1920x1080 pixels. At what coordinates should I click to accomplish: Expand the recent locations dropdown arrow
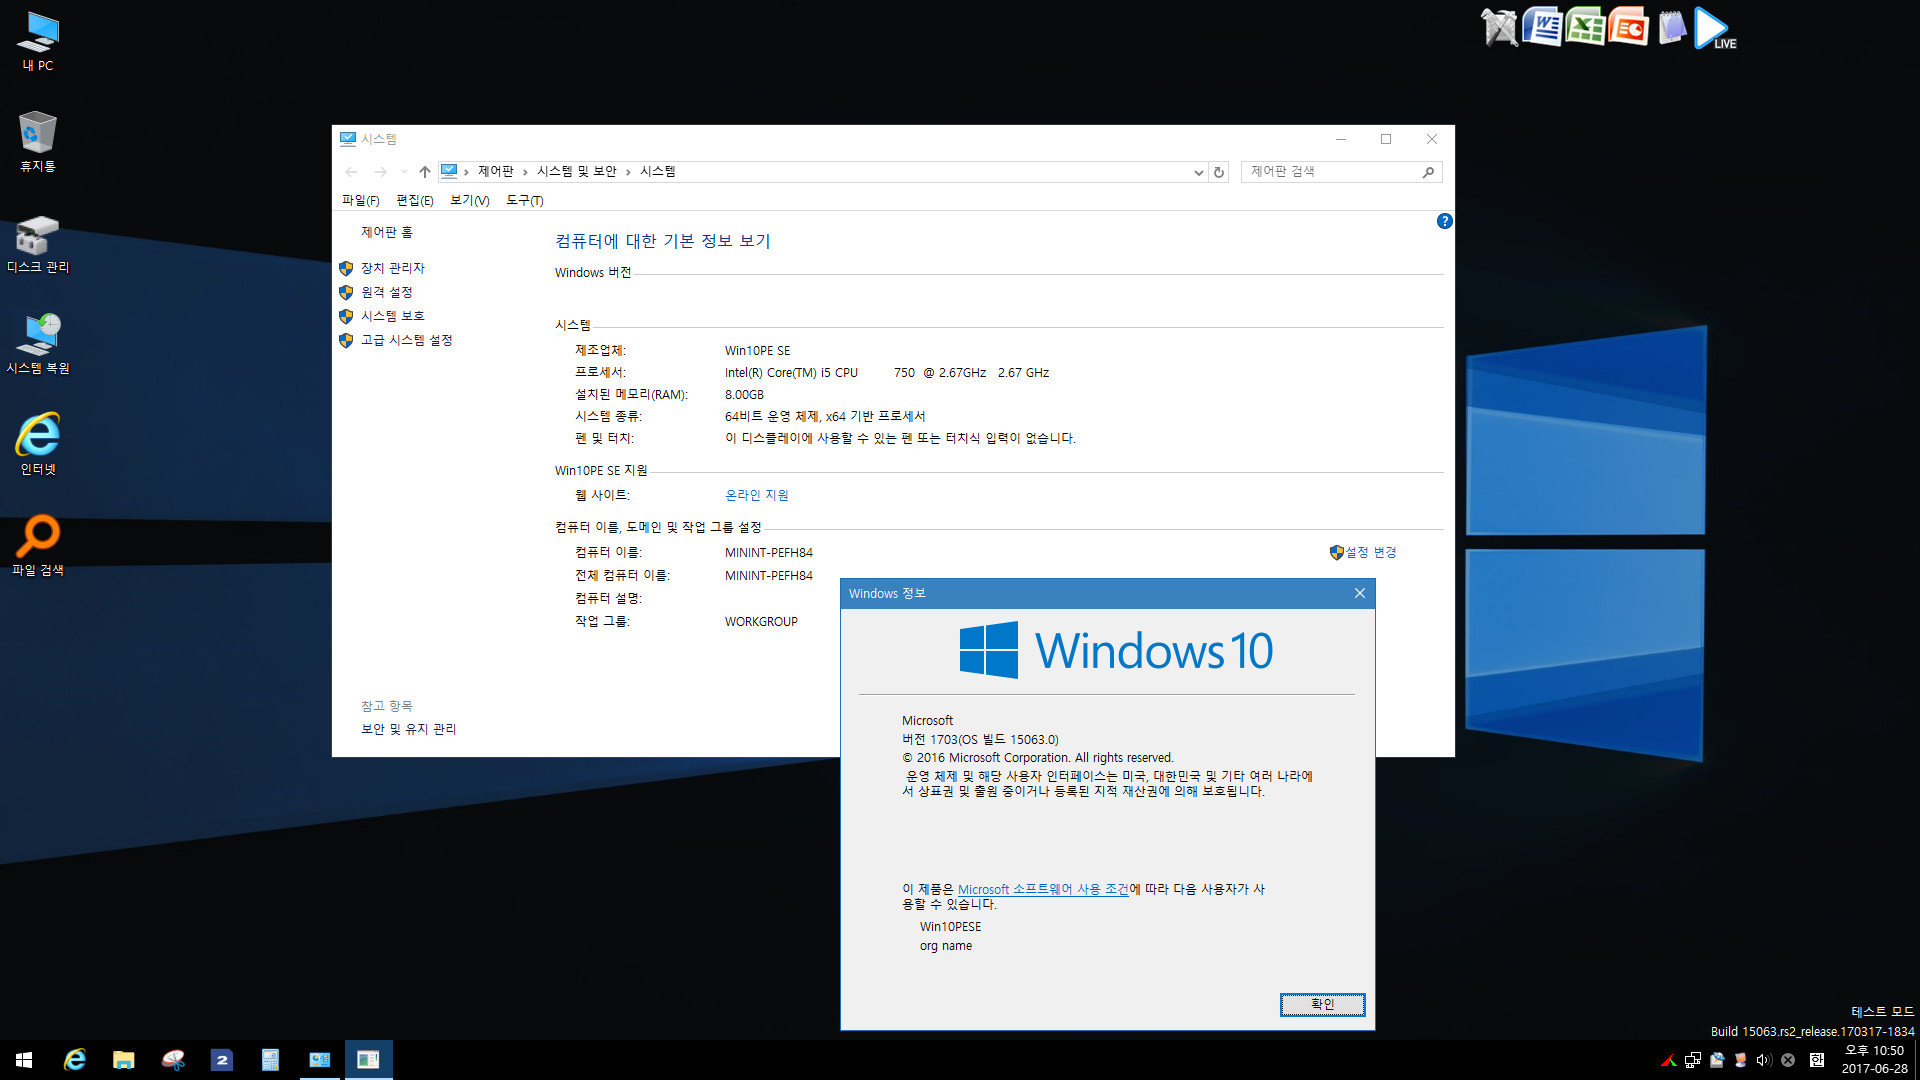click(x=404, y=172)
